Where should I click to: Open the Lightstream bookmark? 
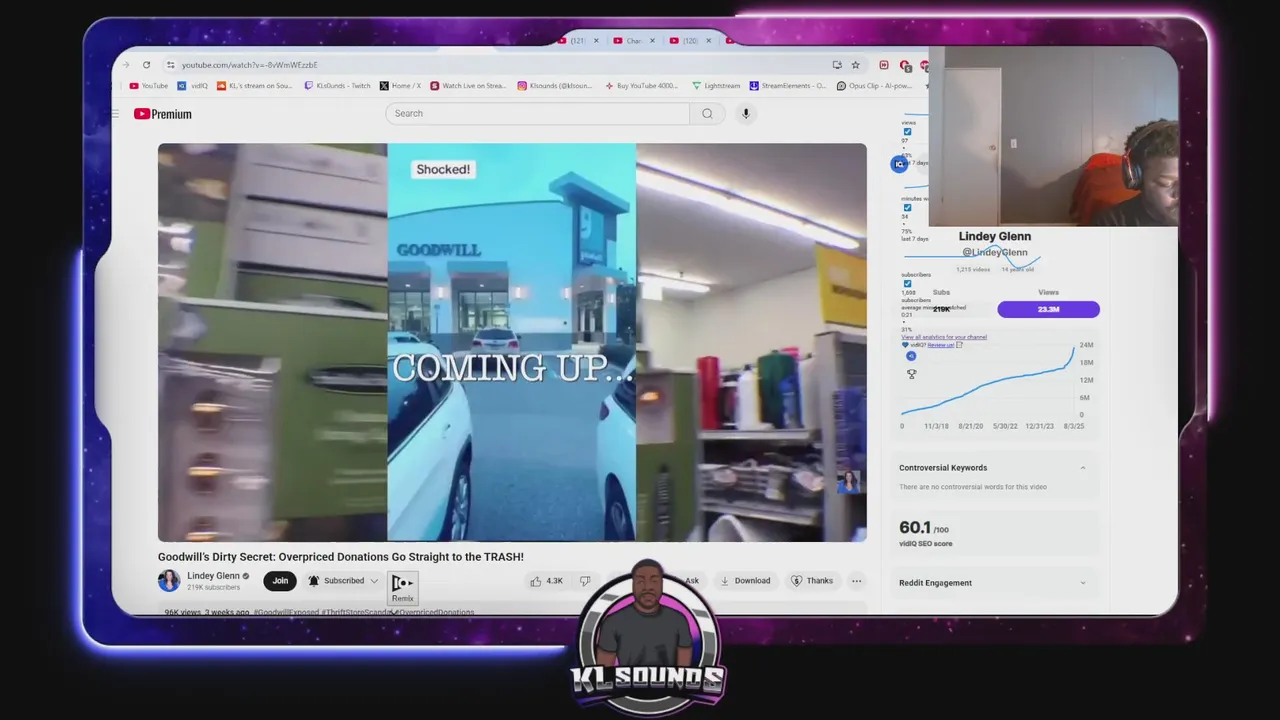pos(716,86)
